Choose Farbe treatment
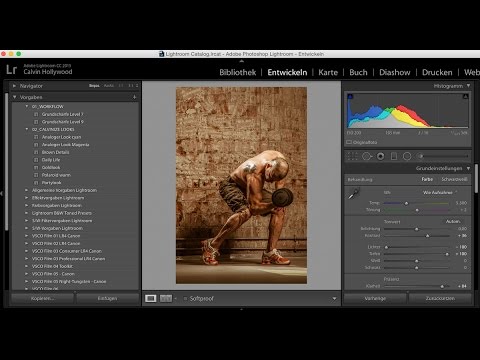Viewport: 480px width, 360px height. point(427,179)
